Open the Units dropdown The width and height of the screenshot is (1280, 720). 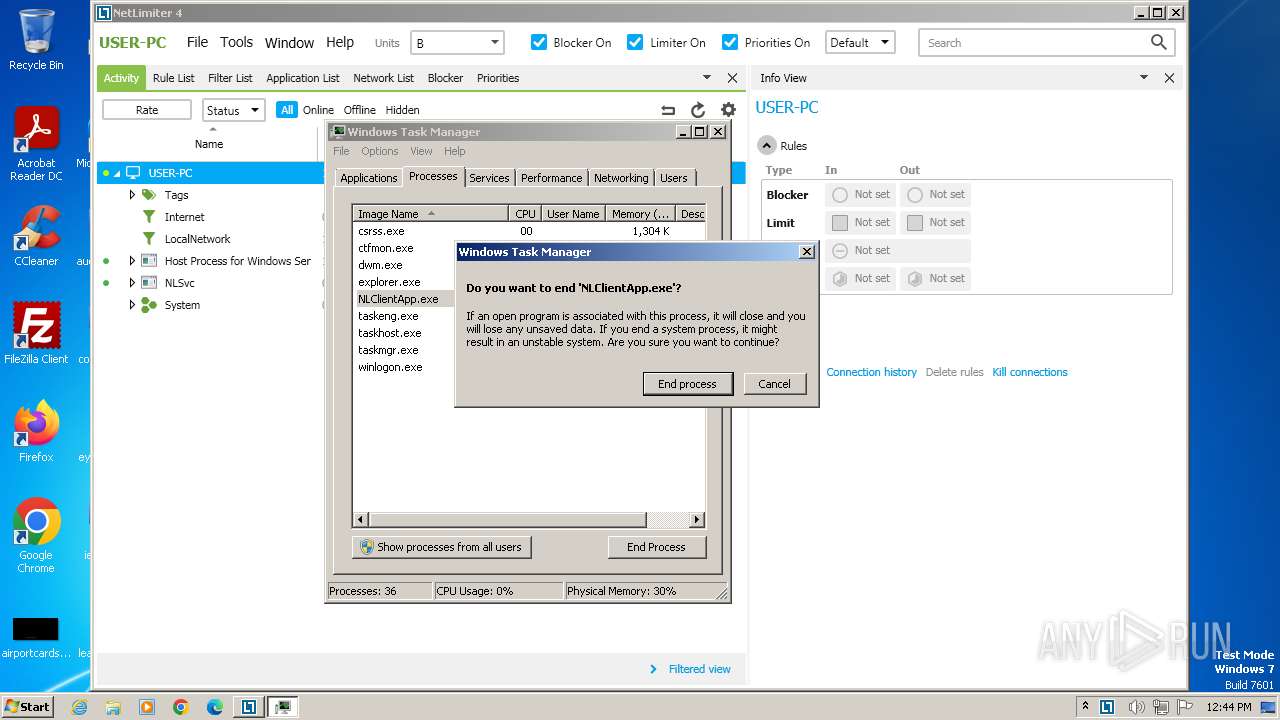click(458, 43)
